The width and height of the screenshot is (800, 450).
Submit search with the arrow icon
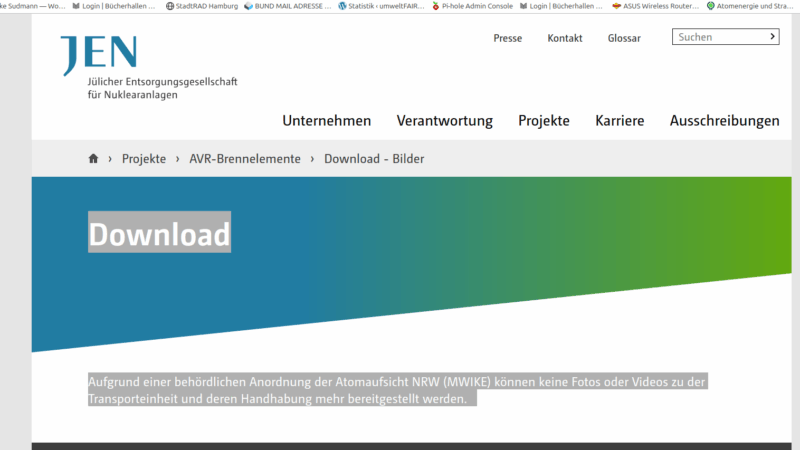coord(772,37)
